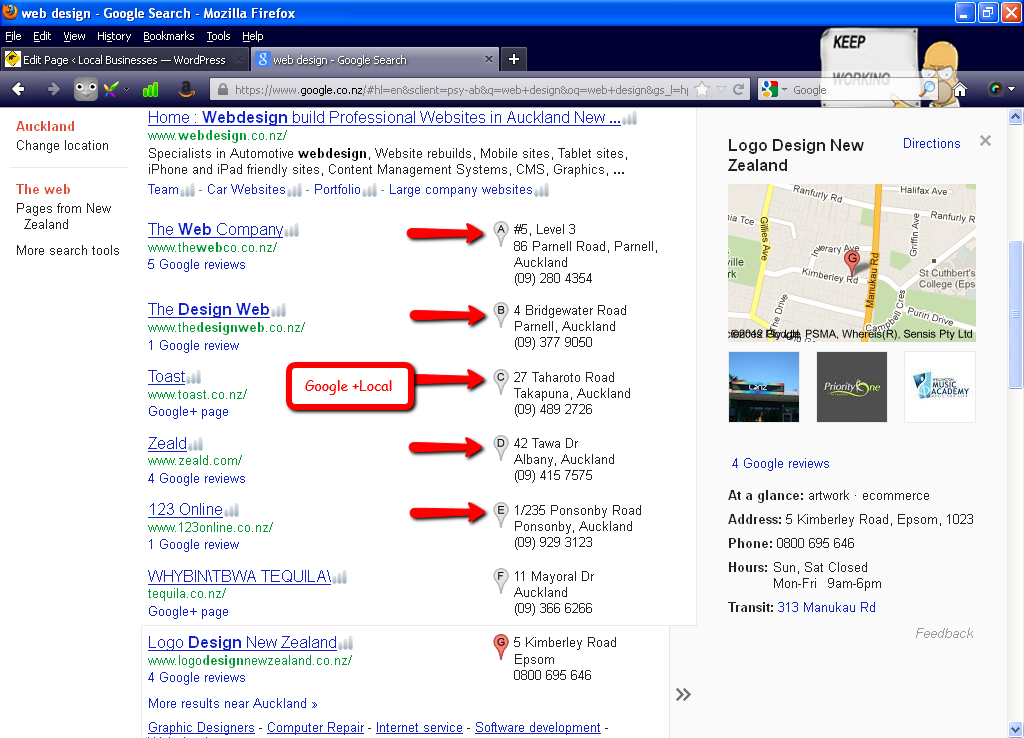Viewport: 1024px width, 738px height.
Task: Click the search magnifier in search box
Action: [x=927, y=89]
